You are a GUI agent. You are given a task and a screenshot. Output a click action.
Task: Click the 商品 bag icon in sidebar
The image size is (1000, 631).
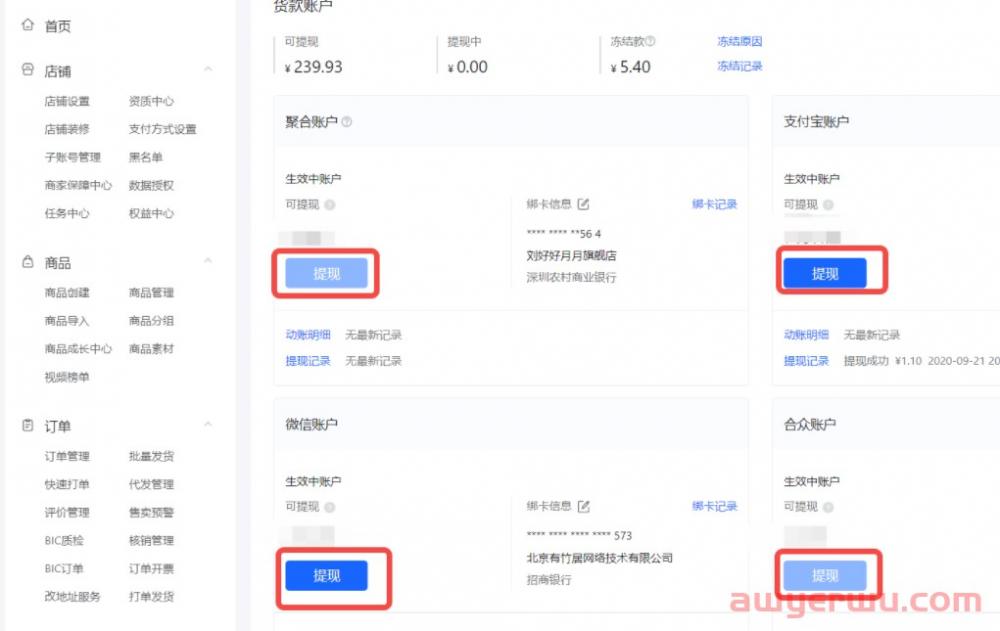pos(27,262)
